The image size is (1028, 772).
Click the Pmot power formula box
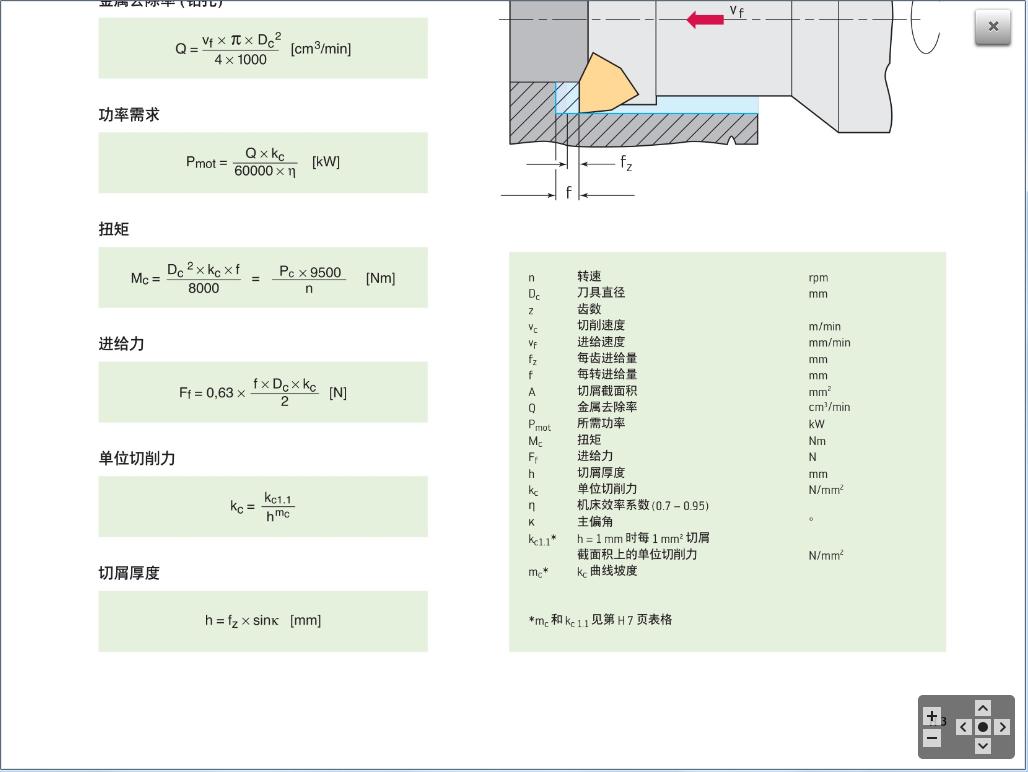pos(263,163)
